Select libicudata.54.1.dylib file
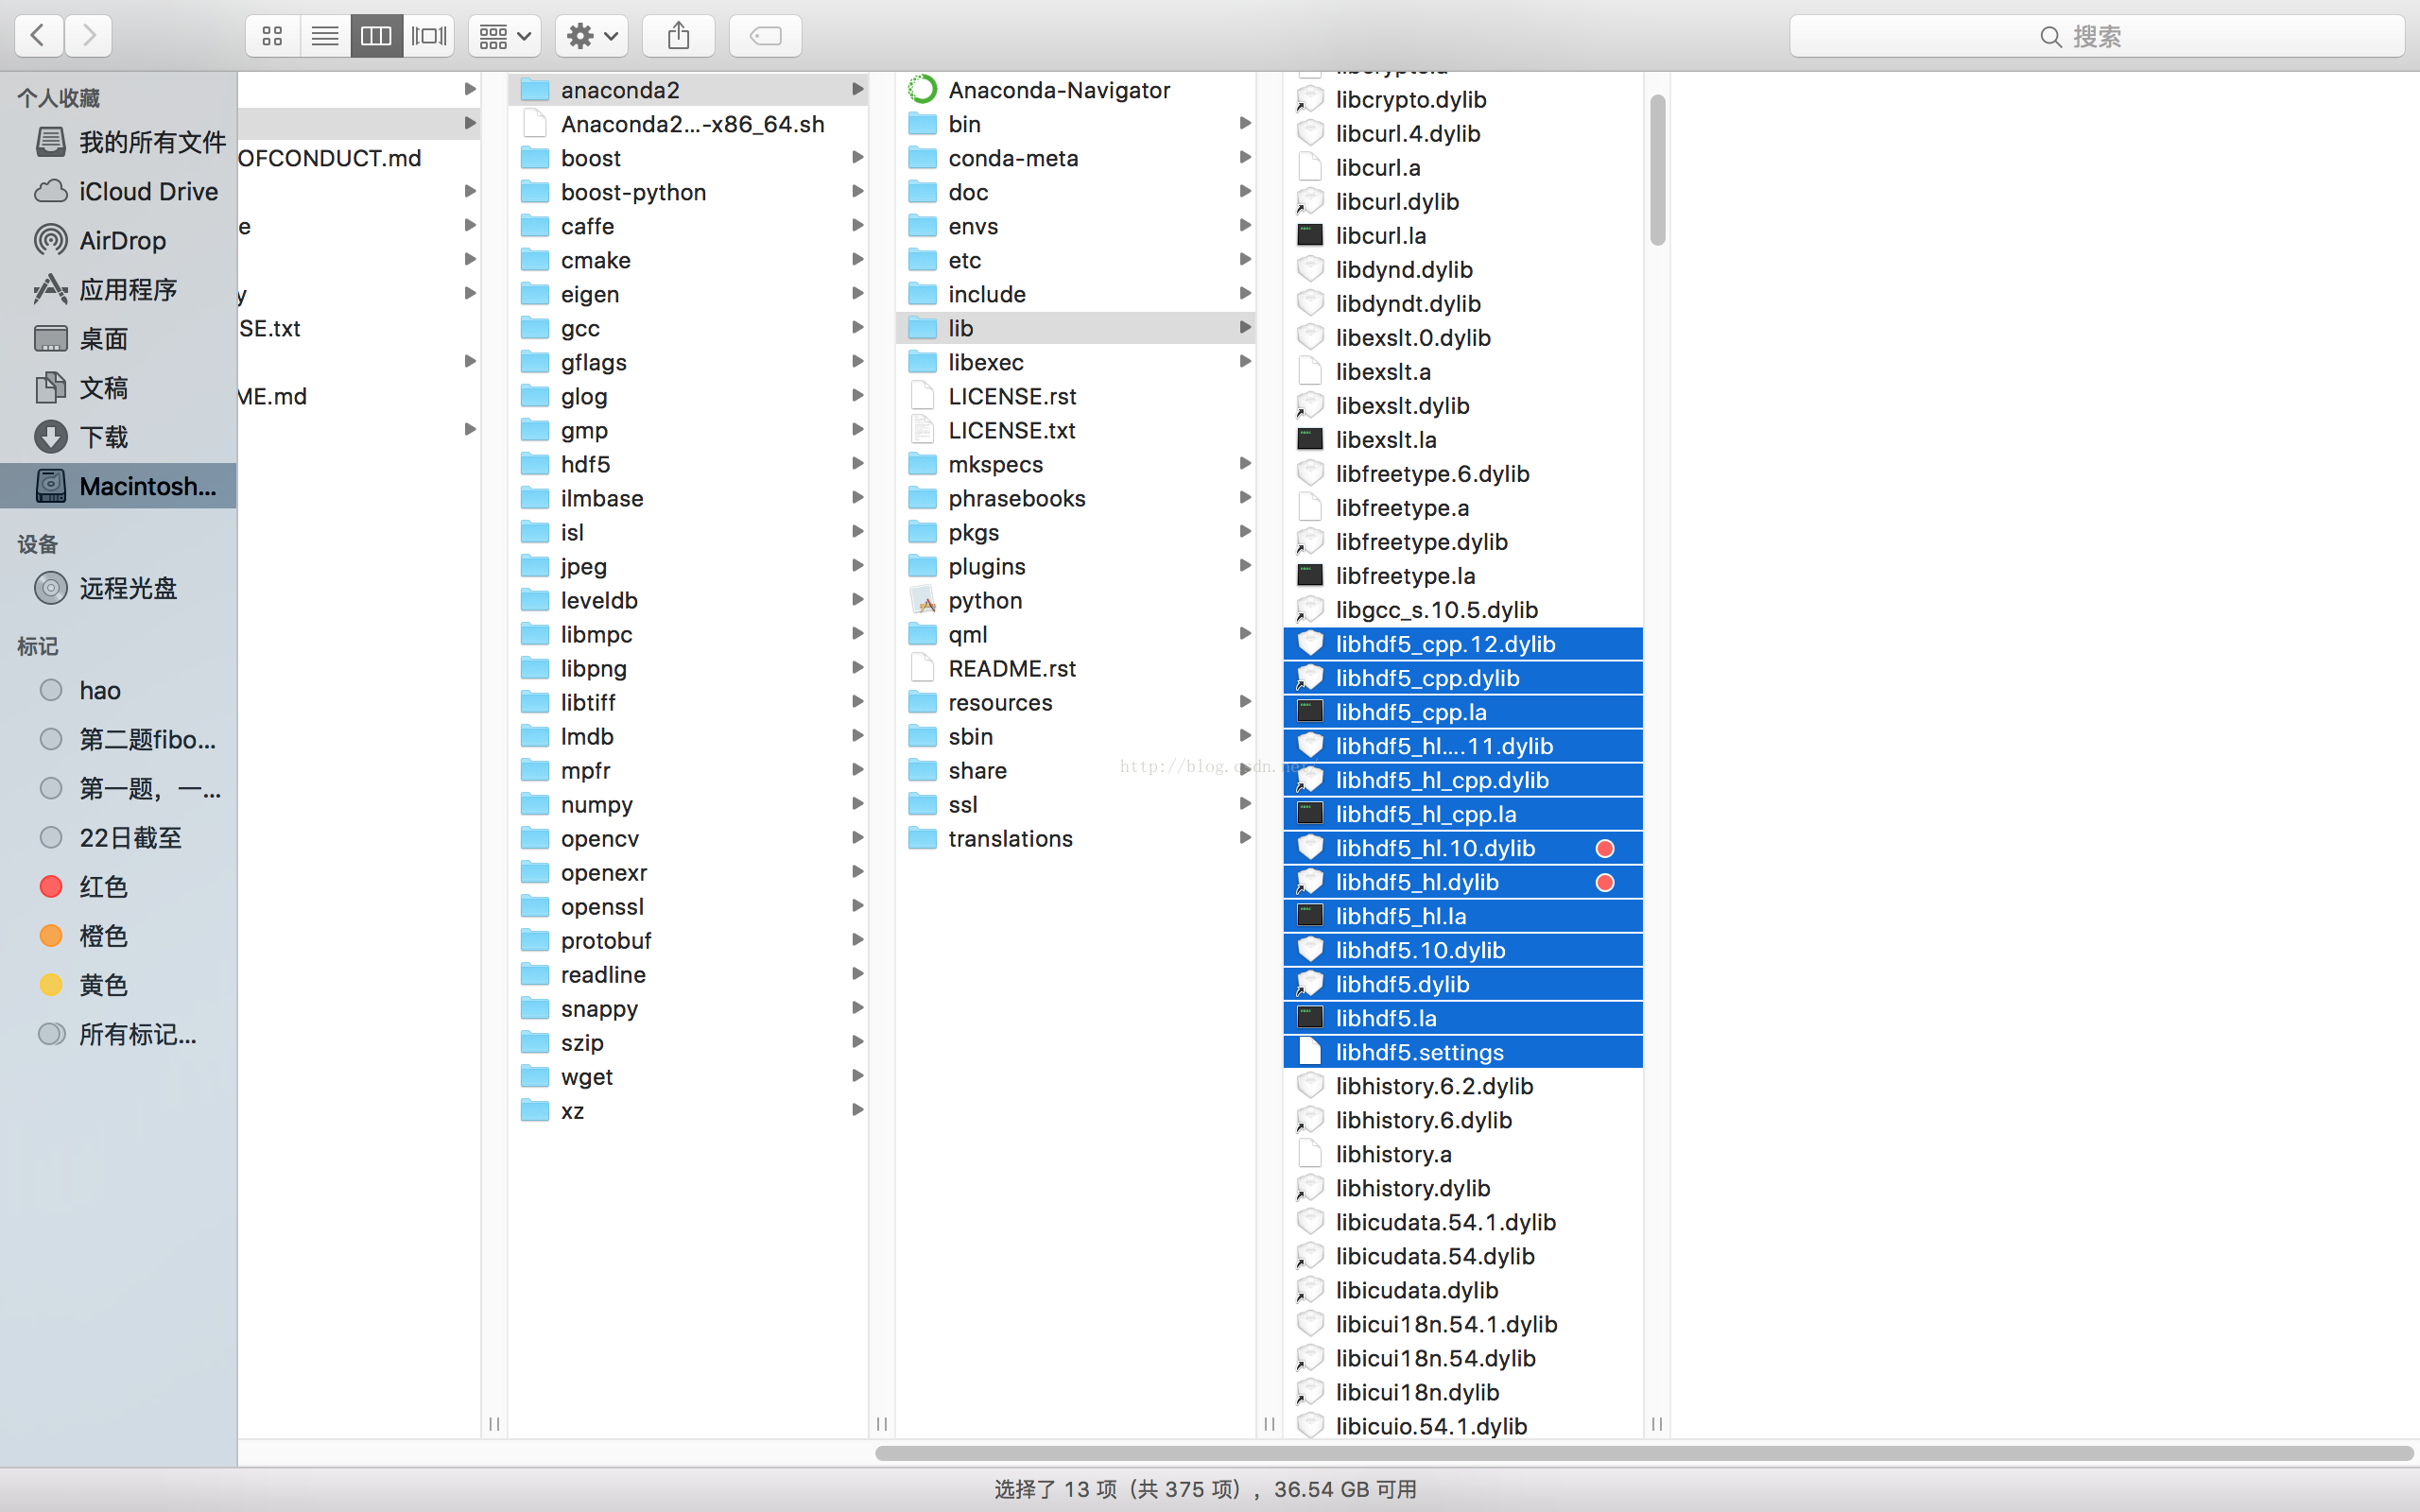Screen dimensions: 2420x1512 pos(1463,1222)
